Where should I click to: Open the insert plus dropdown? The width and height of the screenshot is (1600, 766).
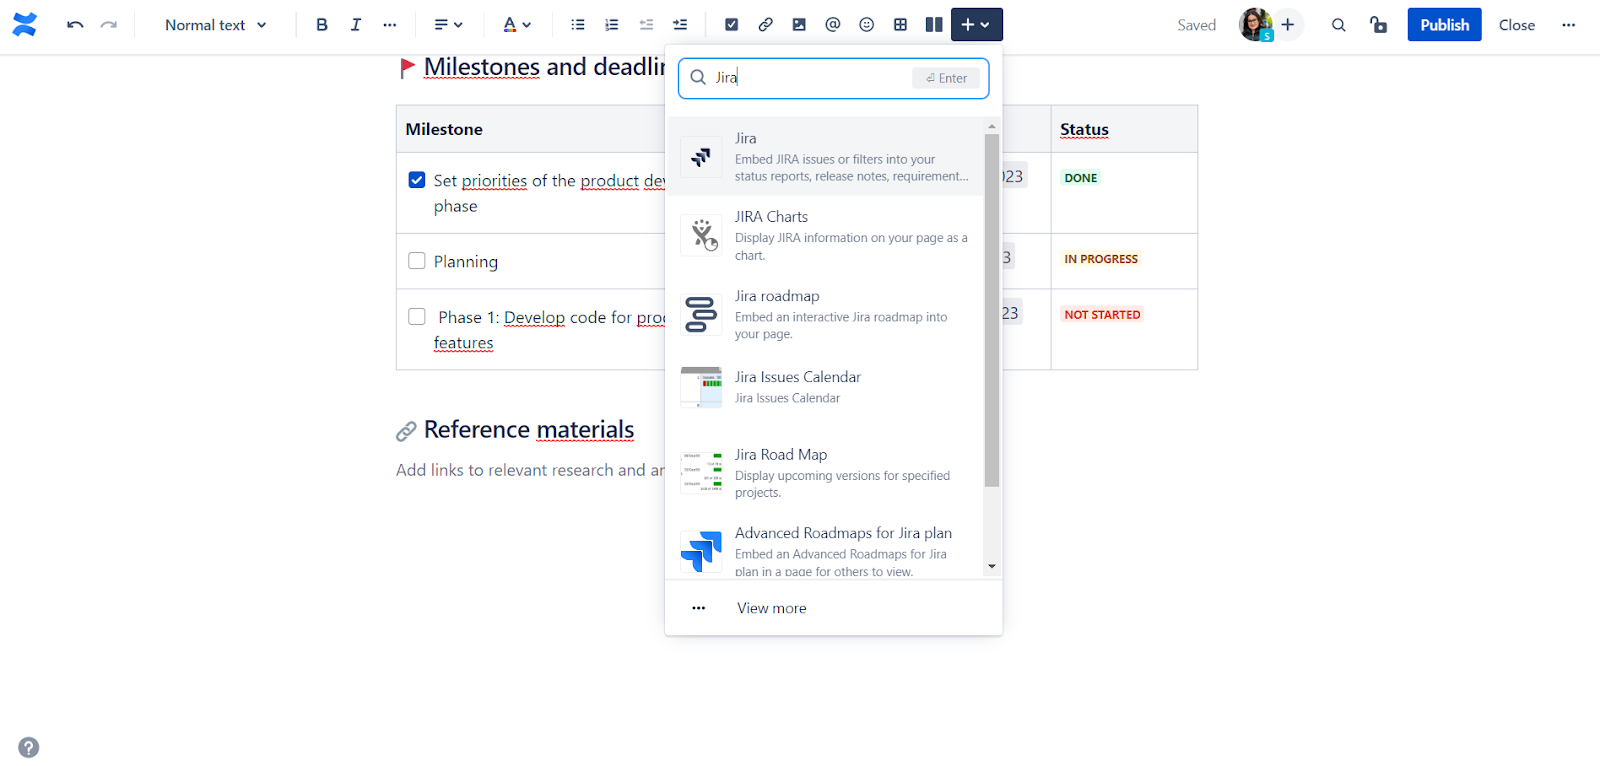pos(977,25)
